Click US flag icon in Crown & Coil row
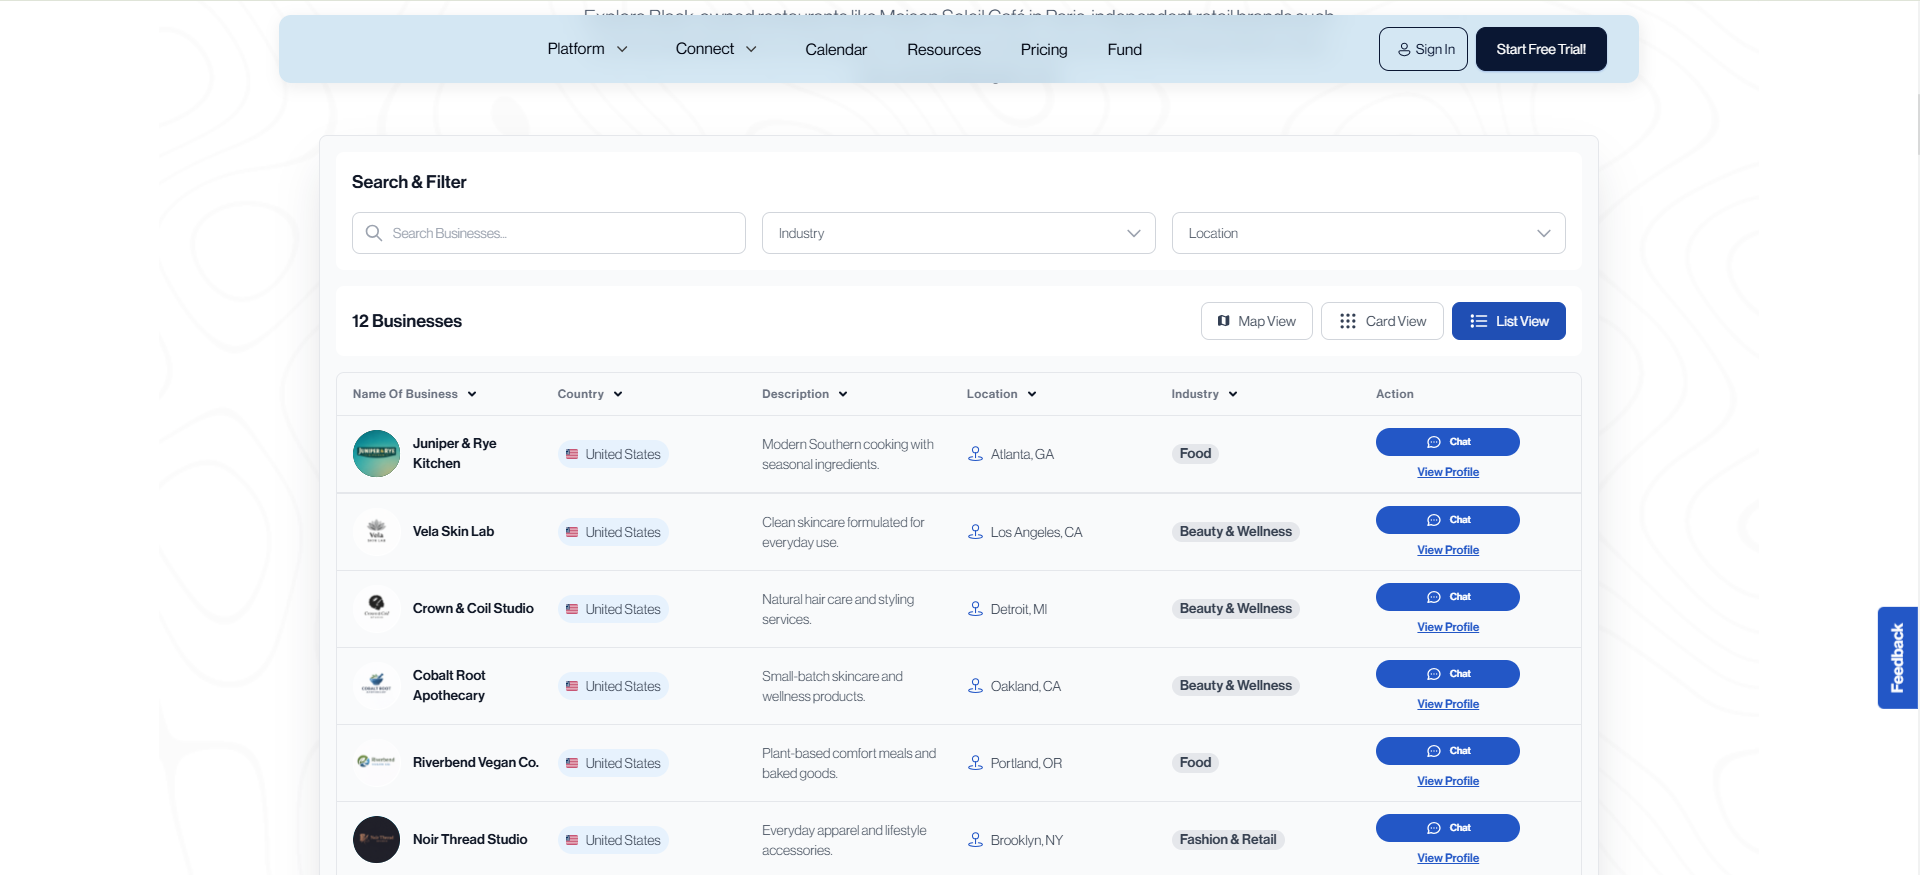This screenshot has width=1920, height=875. [x=572, y=609]
